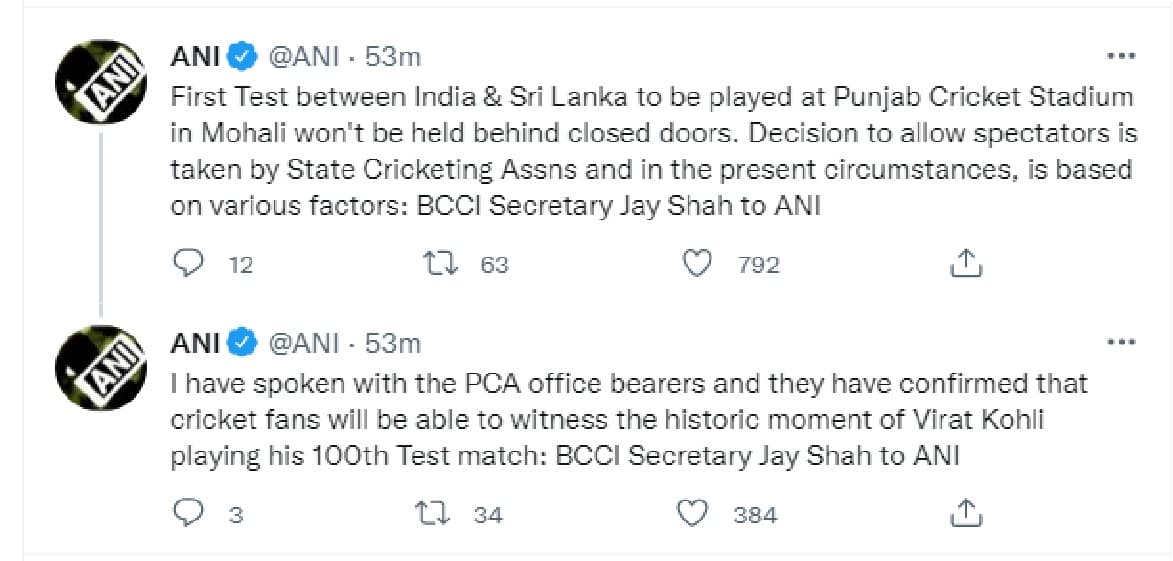Reply to the Virat Kohli 100th Test tweet
Image resolution: width=1173 pixels, height=561 pixels.
coord(189,514)
